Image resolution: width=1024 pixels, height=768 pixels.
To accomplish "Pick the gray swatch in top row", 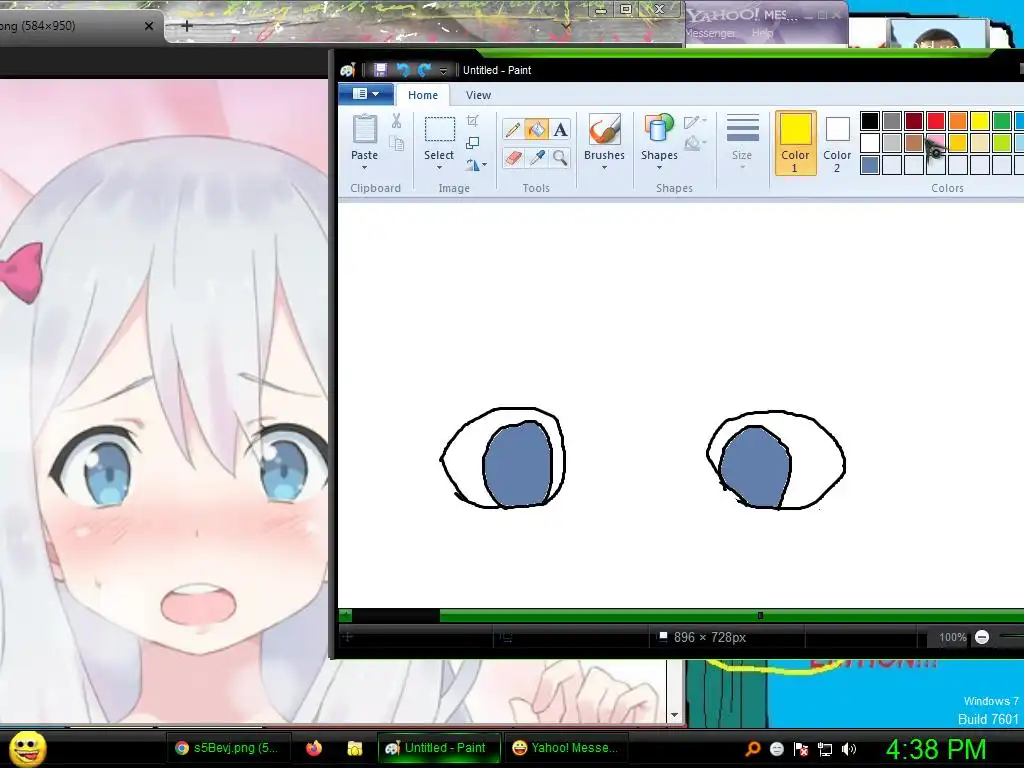I will [891, 121].
